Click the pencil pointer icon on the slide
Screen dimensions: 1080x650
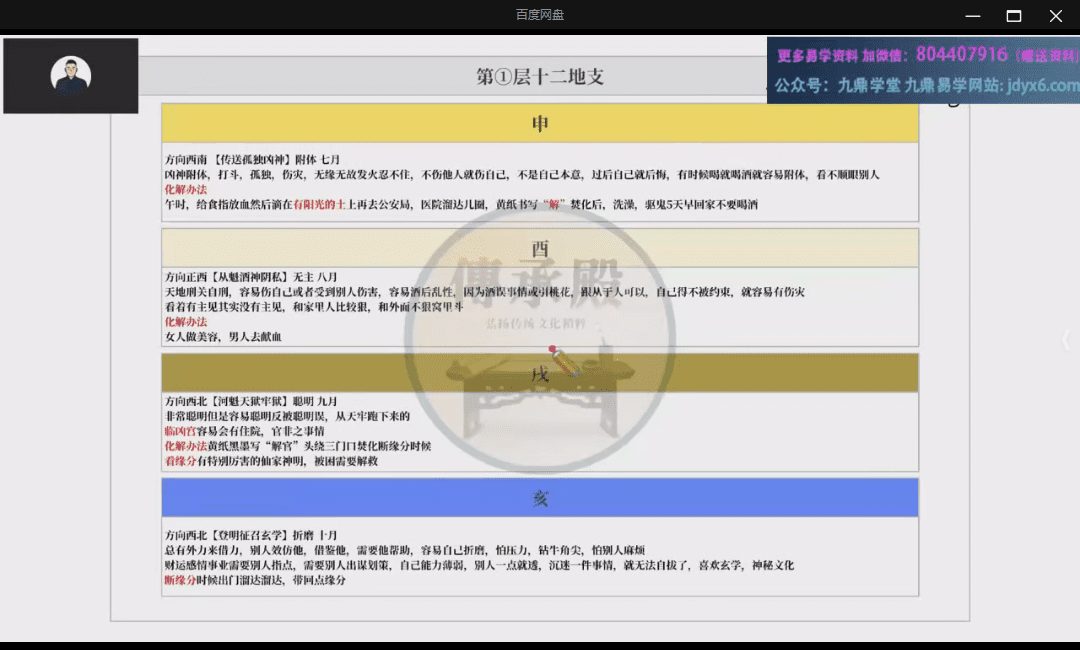(x=564, y=361)
